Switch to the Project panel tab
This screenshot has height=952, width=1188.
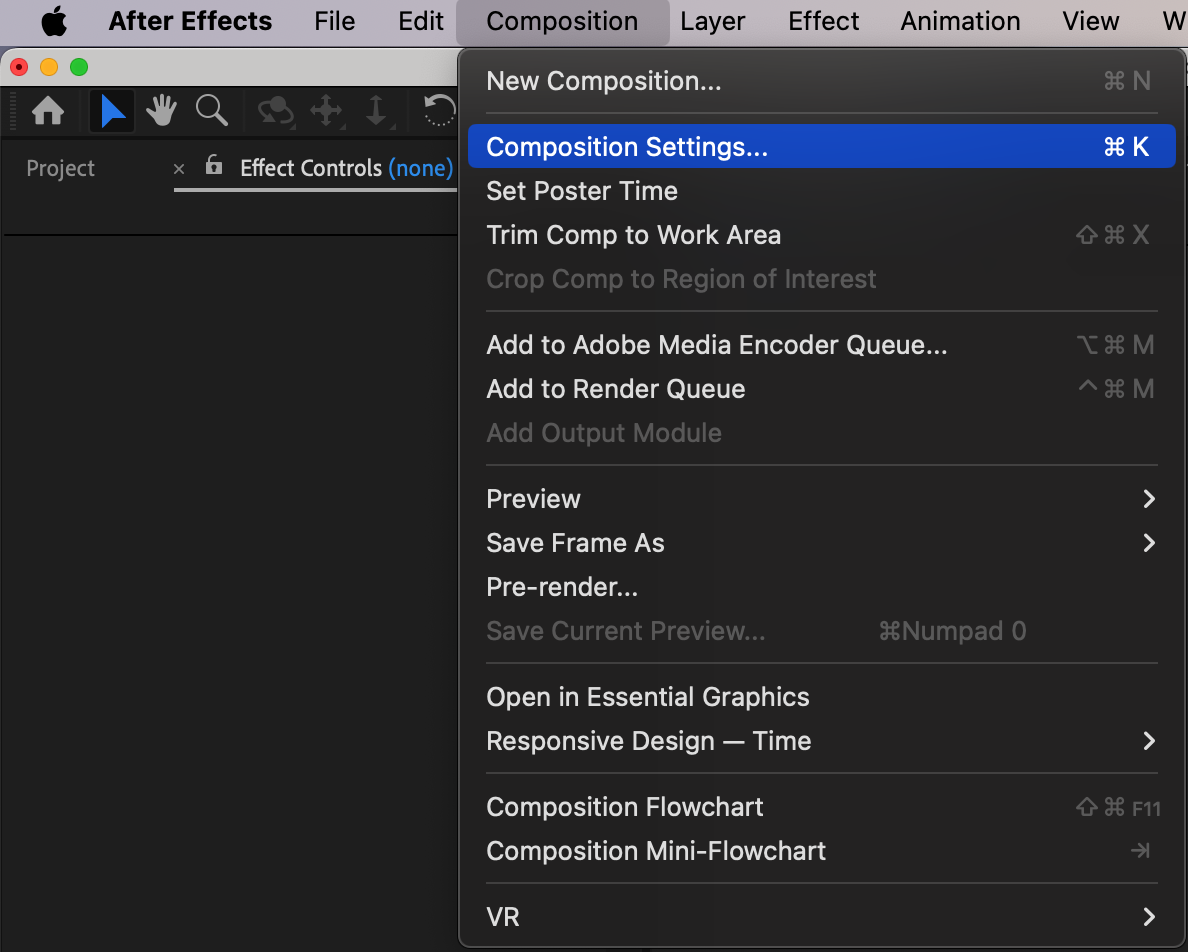pos(61,169)
